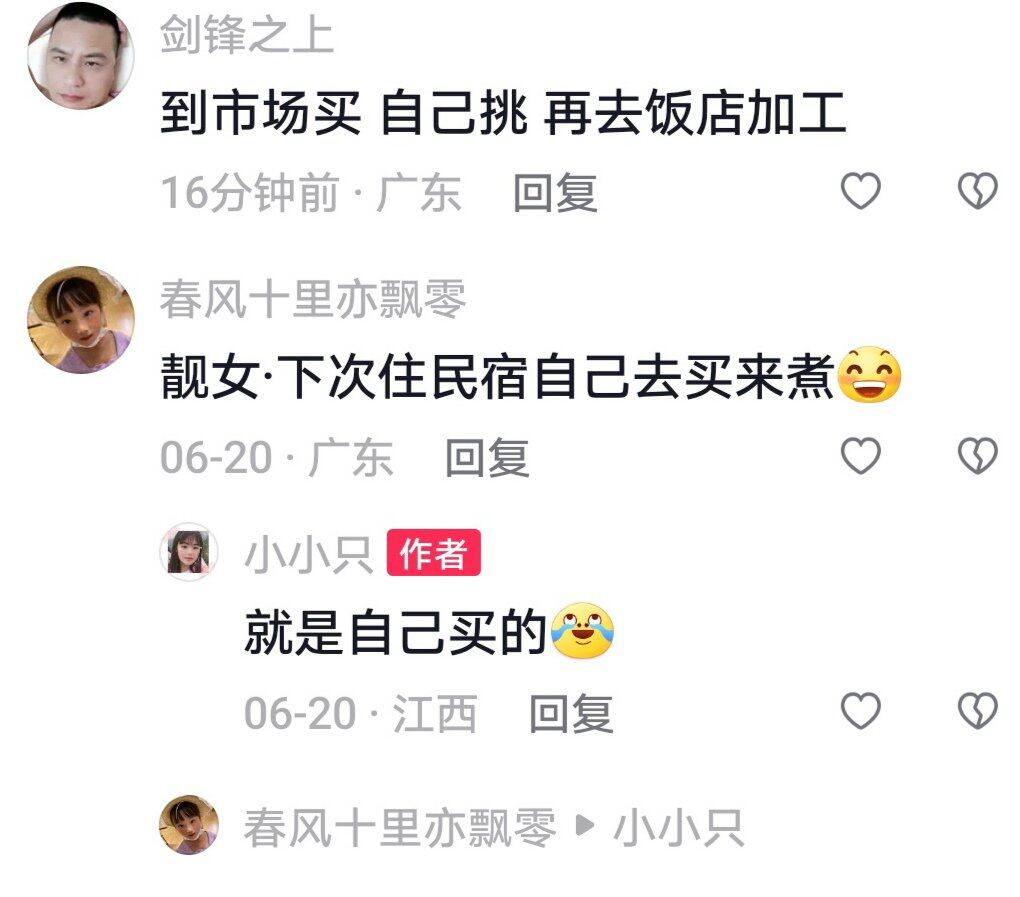Open replied-to user 小小只 after arrow
Image resolution: width=1020 pixels, height=897 pixels.
[678, 827]
